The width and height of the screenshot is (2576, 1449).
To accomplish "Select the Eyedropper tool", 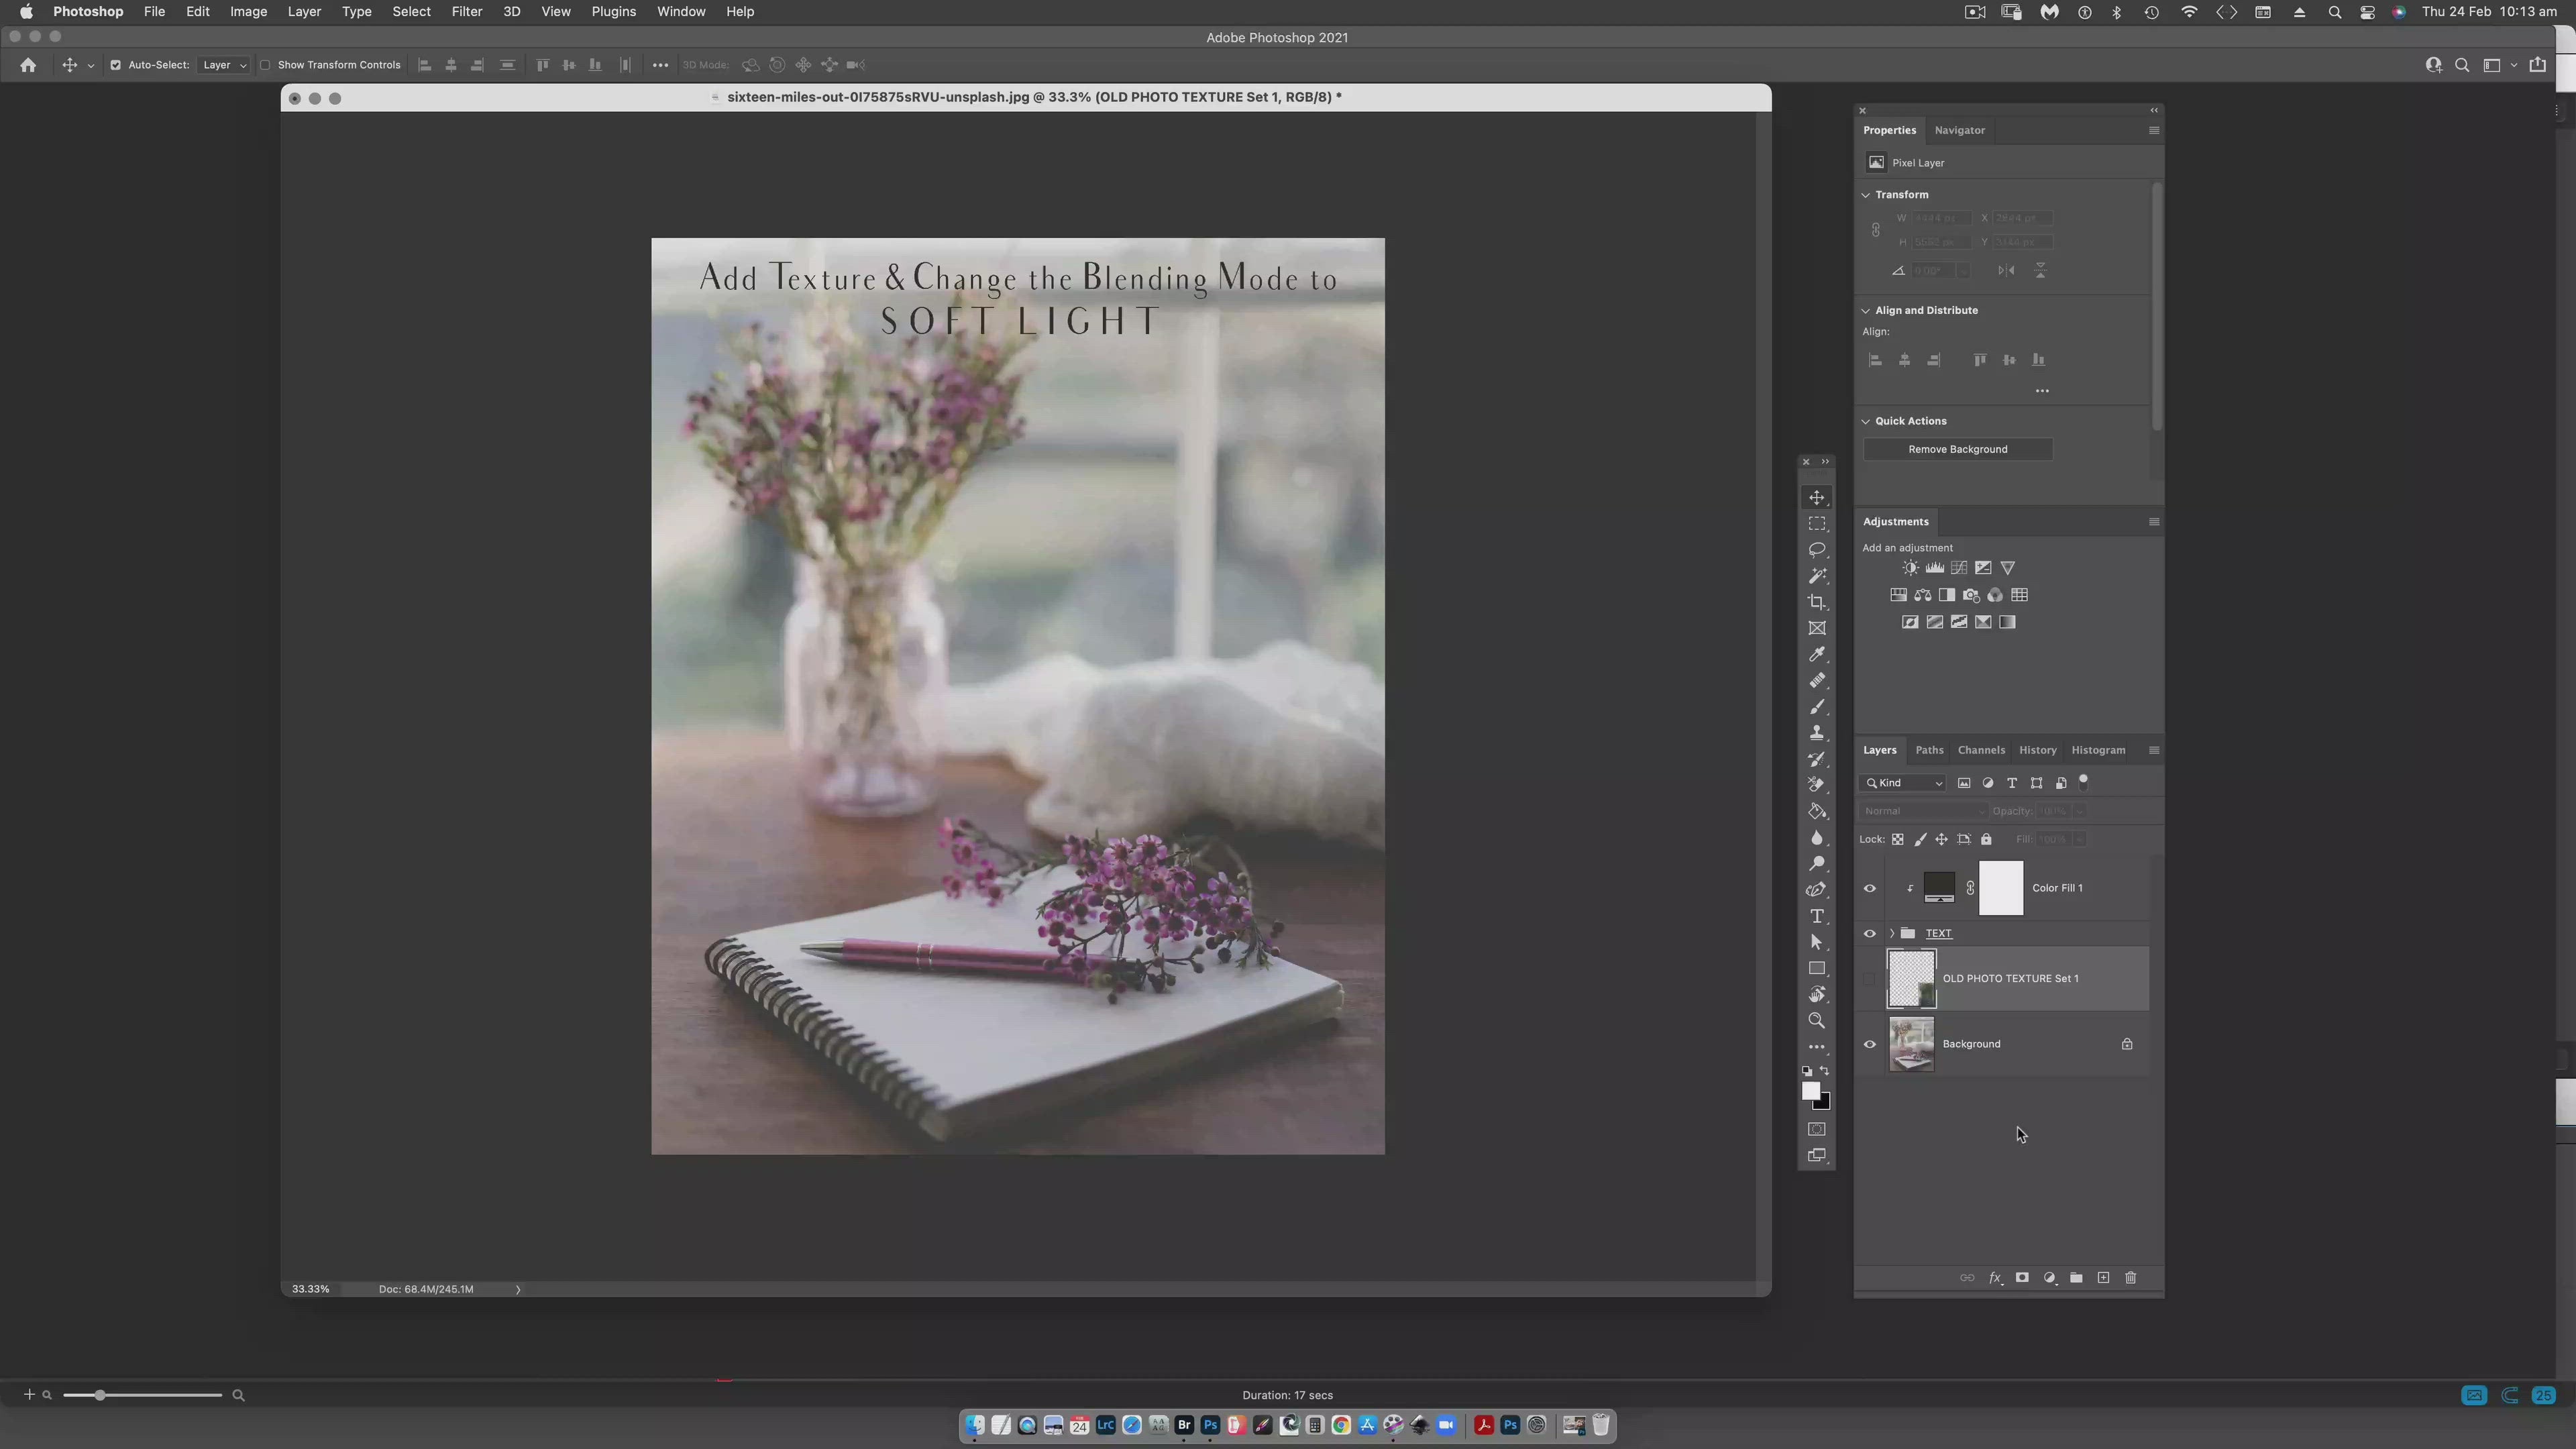I will pos(1817,654).
